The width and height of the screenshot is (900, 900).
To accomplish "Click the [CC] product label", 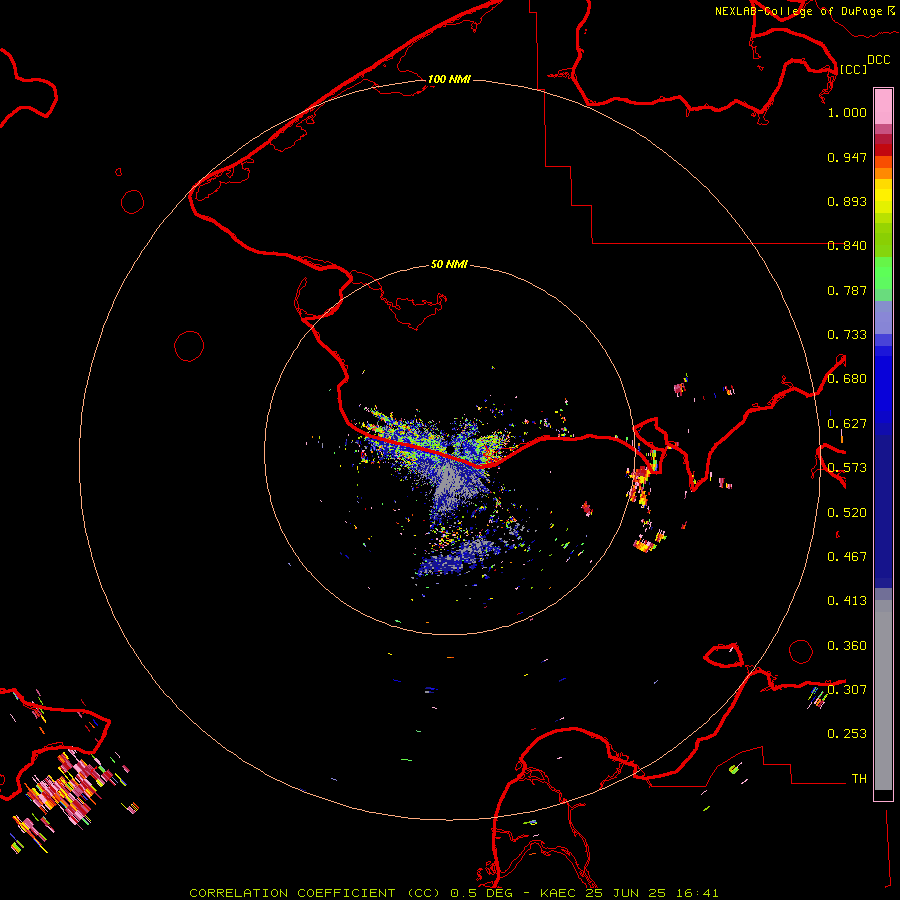I will [x=853, y=69].
